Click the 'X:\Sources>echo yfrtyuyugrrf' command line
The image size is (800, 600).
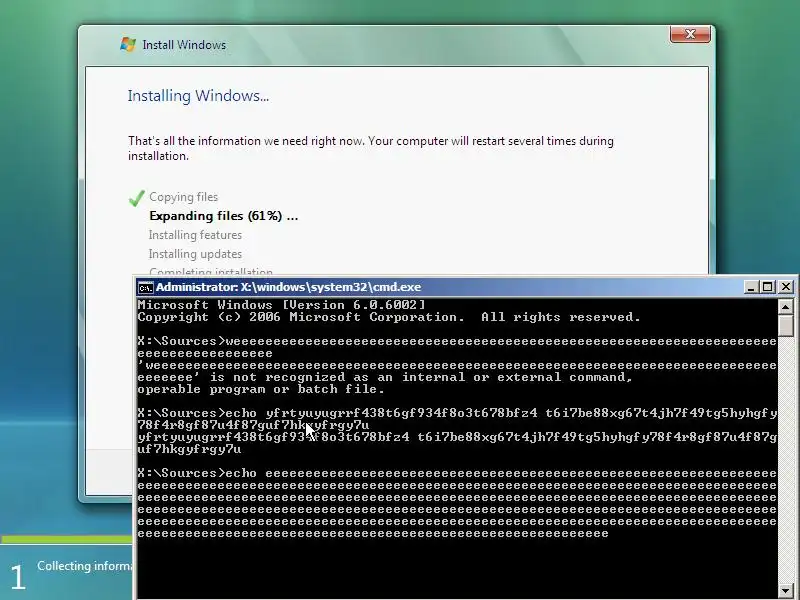pyautogui.click(x=457, y=413)
